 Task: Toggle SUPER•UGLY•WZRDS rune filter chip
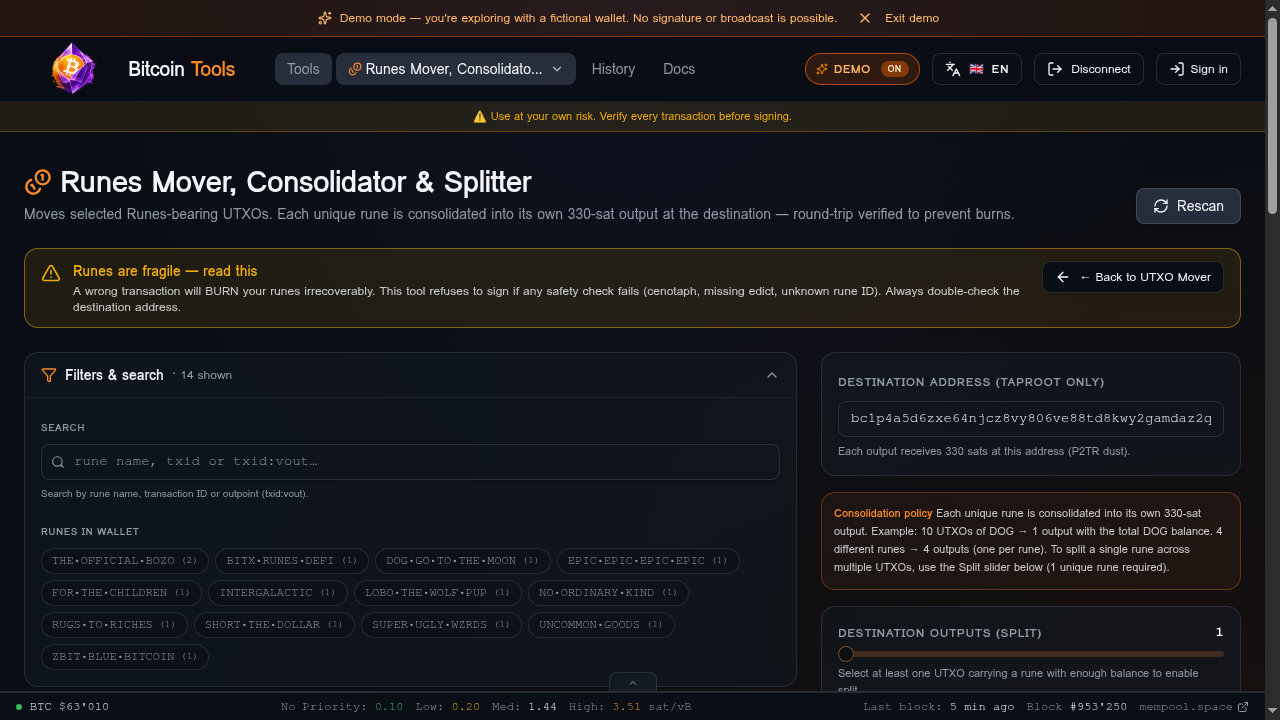point(441,625)
